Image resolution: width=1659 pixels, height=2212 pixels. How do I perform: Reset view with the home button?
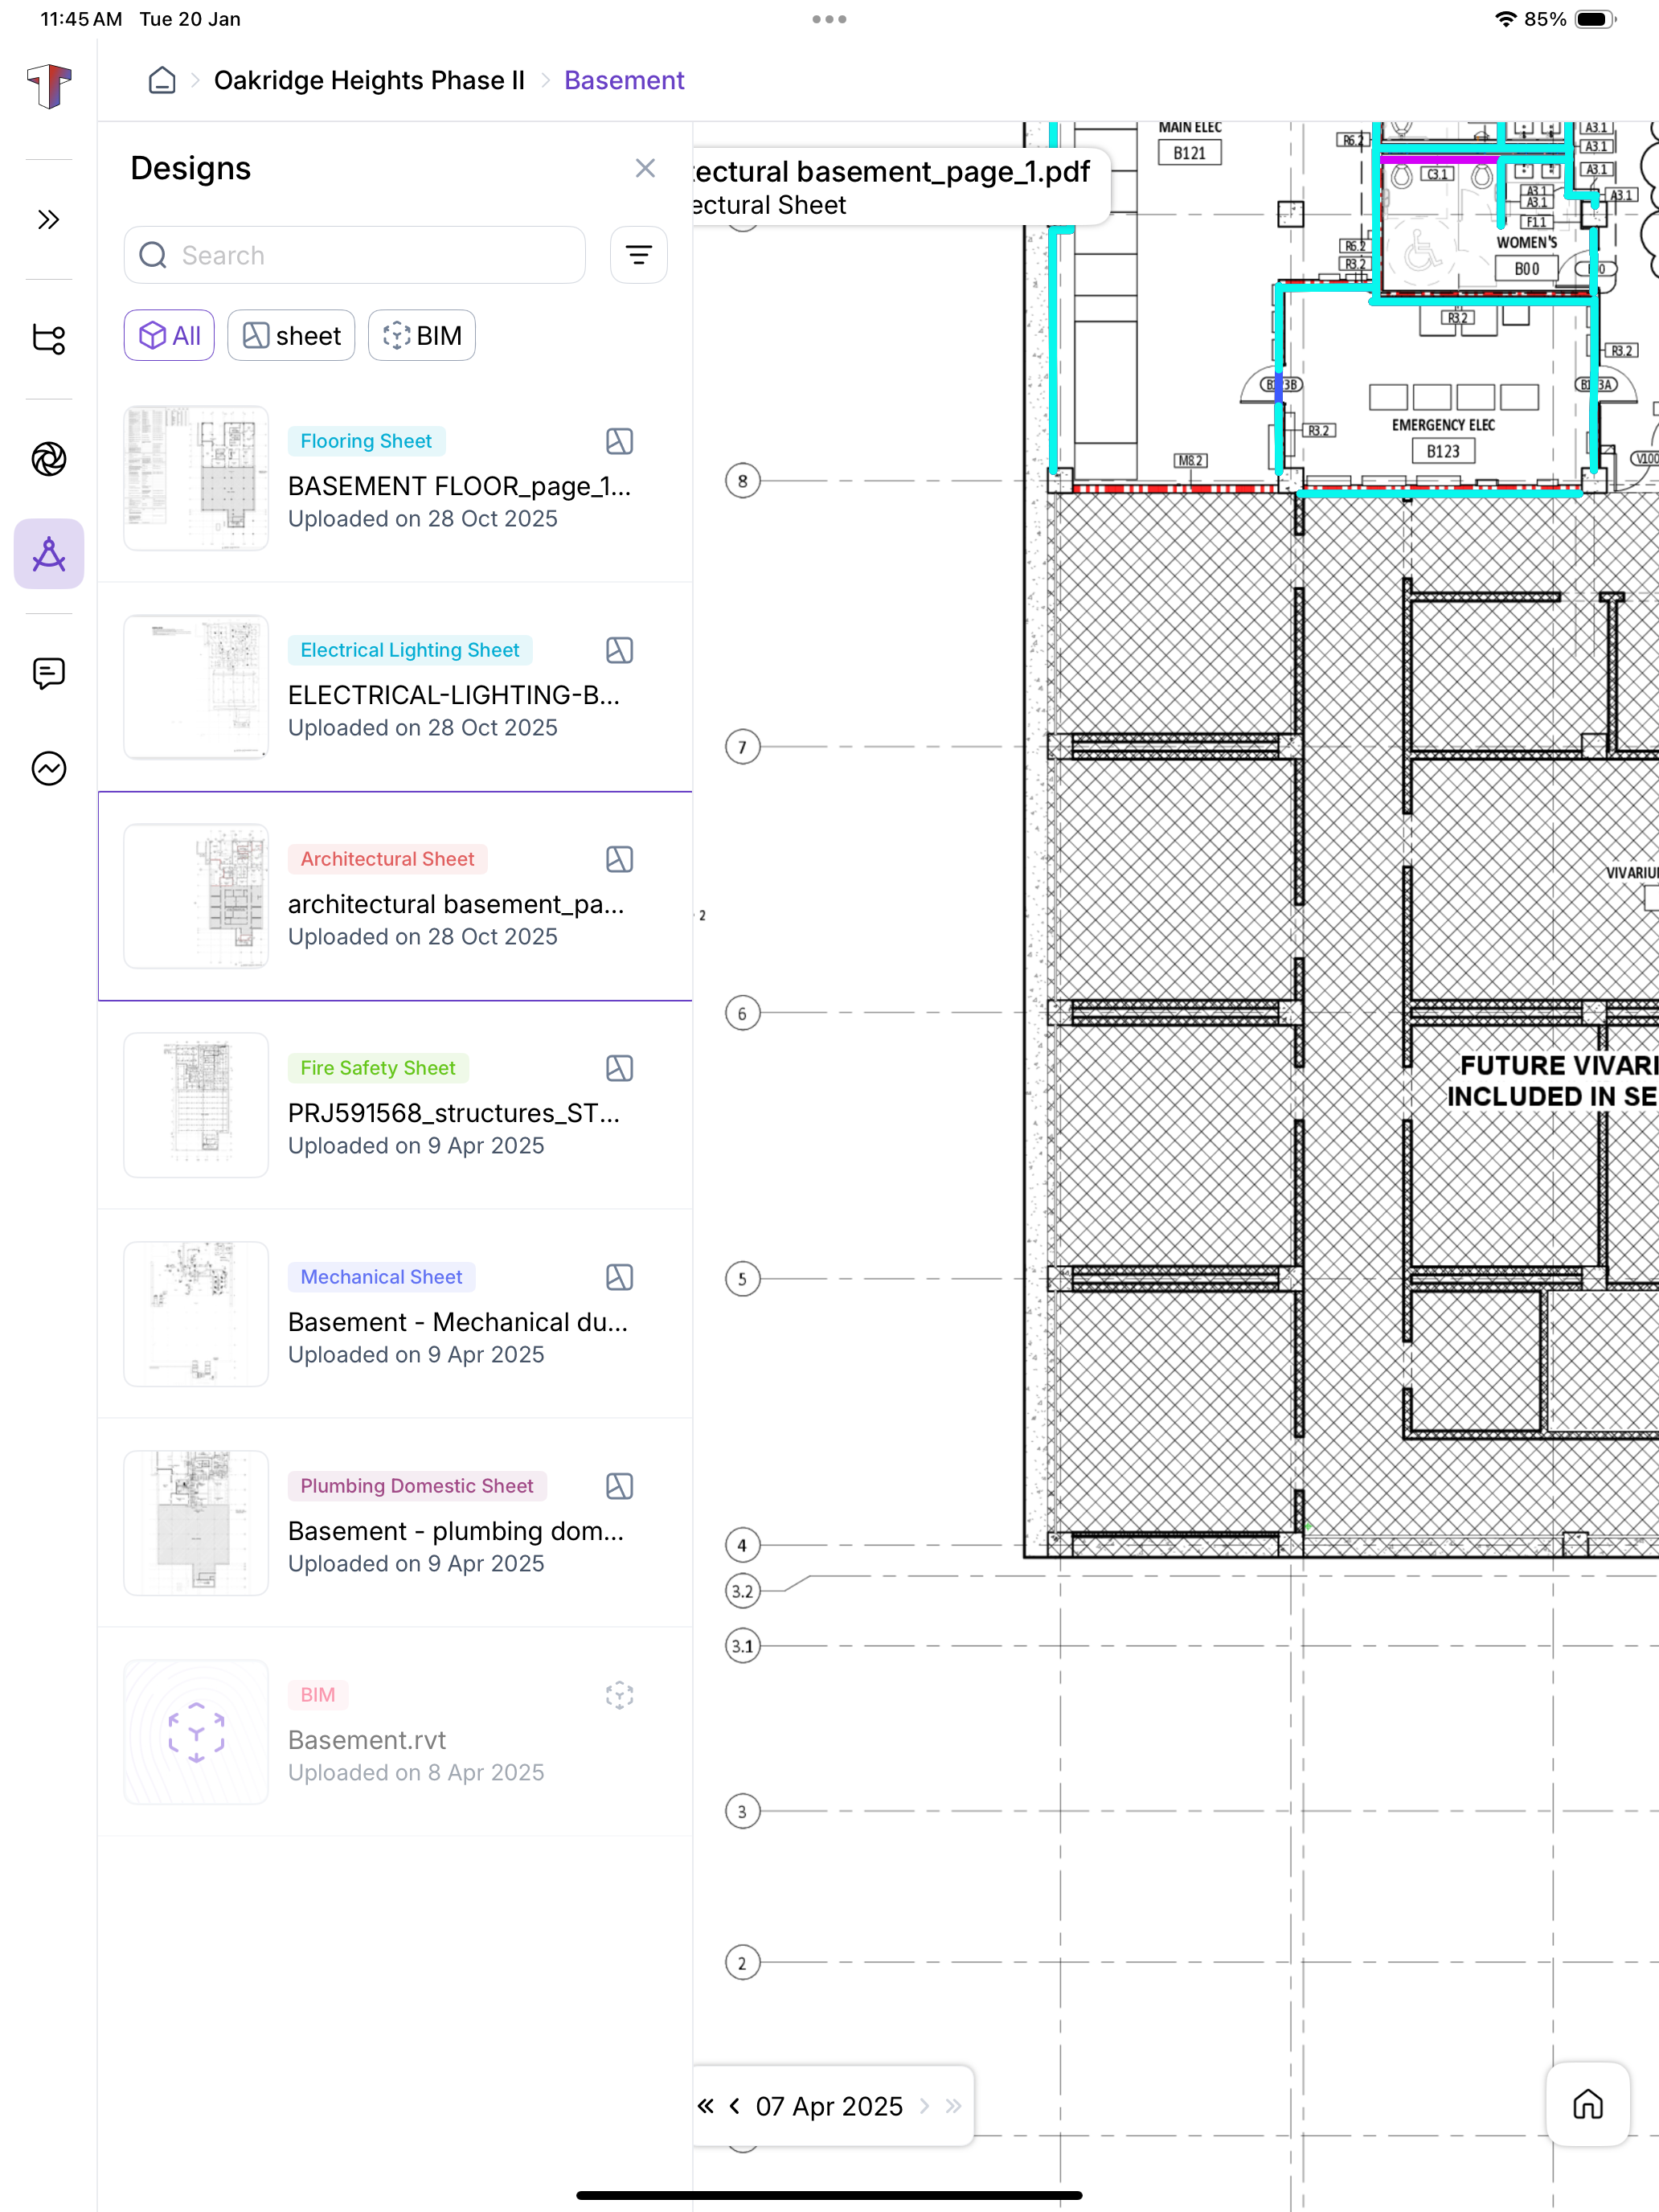tap(1588, 2104)
